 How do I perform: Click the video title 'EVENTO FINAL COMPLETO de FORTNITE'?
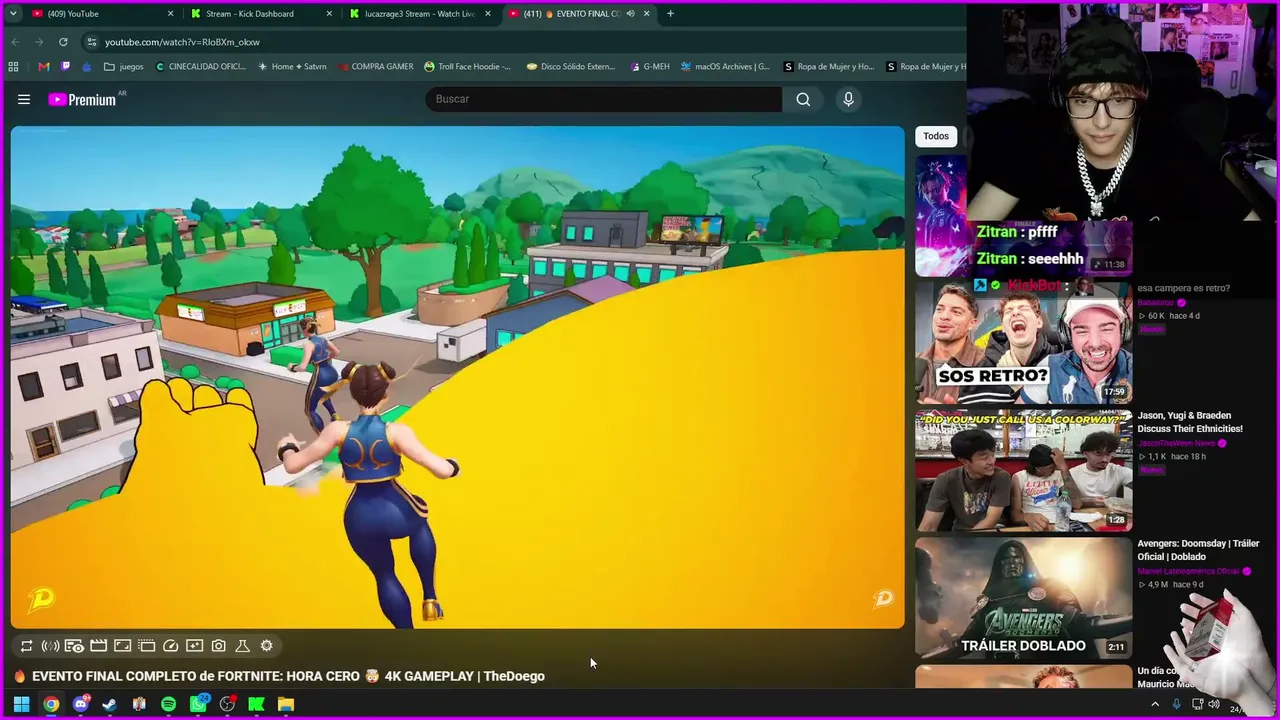coord(288,676)
